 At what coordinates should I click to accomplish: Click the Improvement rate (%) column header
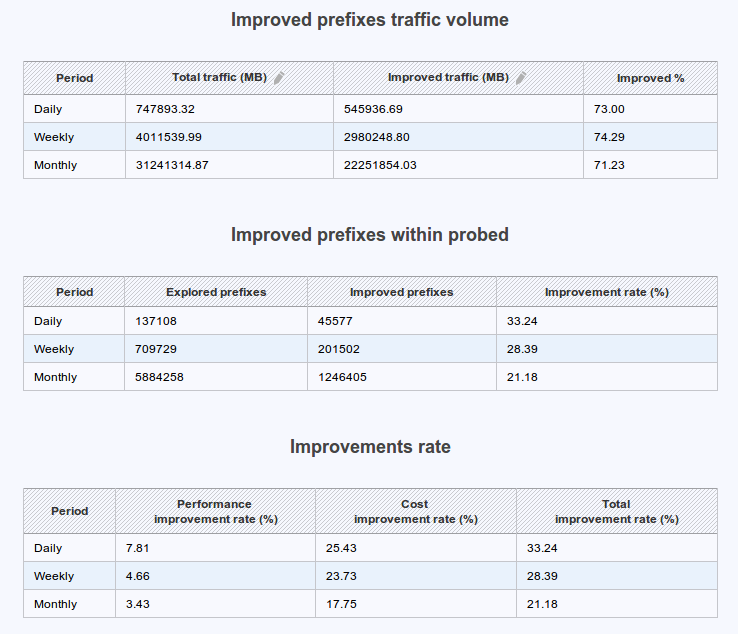click(606, 292)
